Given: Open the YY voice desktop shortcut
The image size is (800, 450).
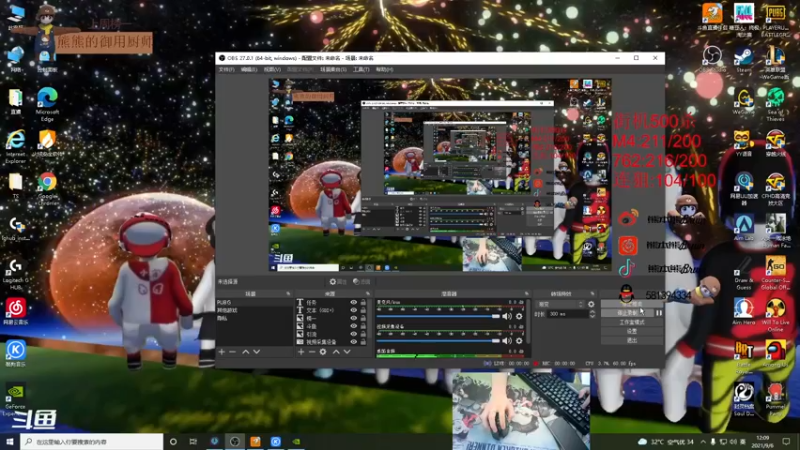Looking at the screenshot, I should click(x=743, y=143).
